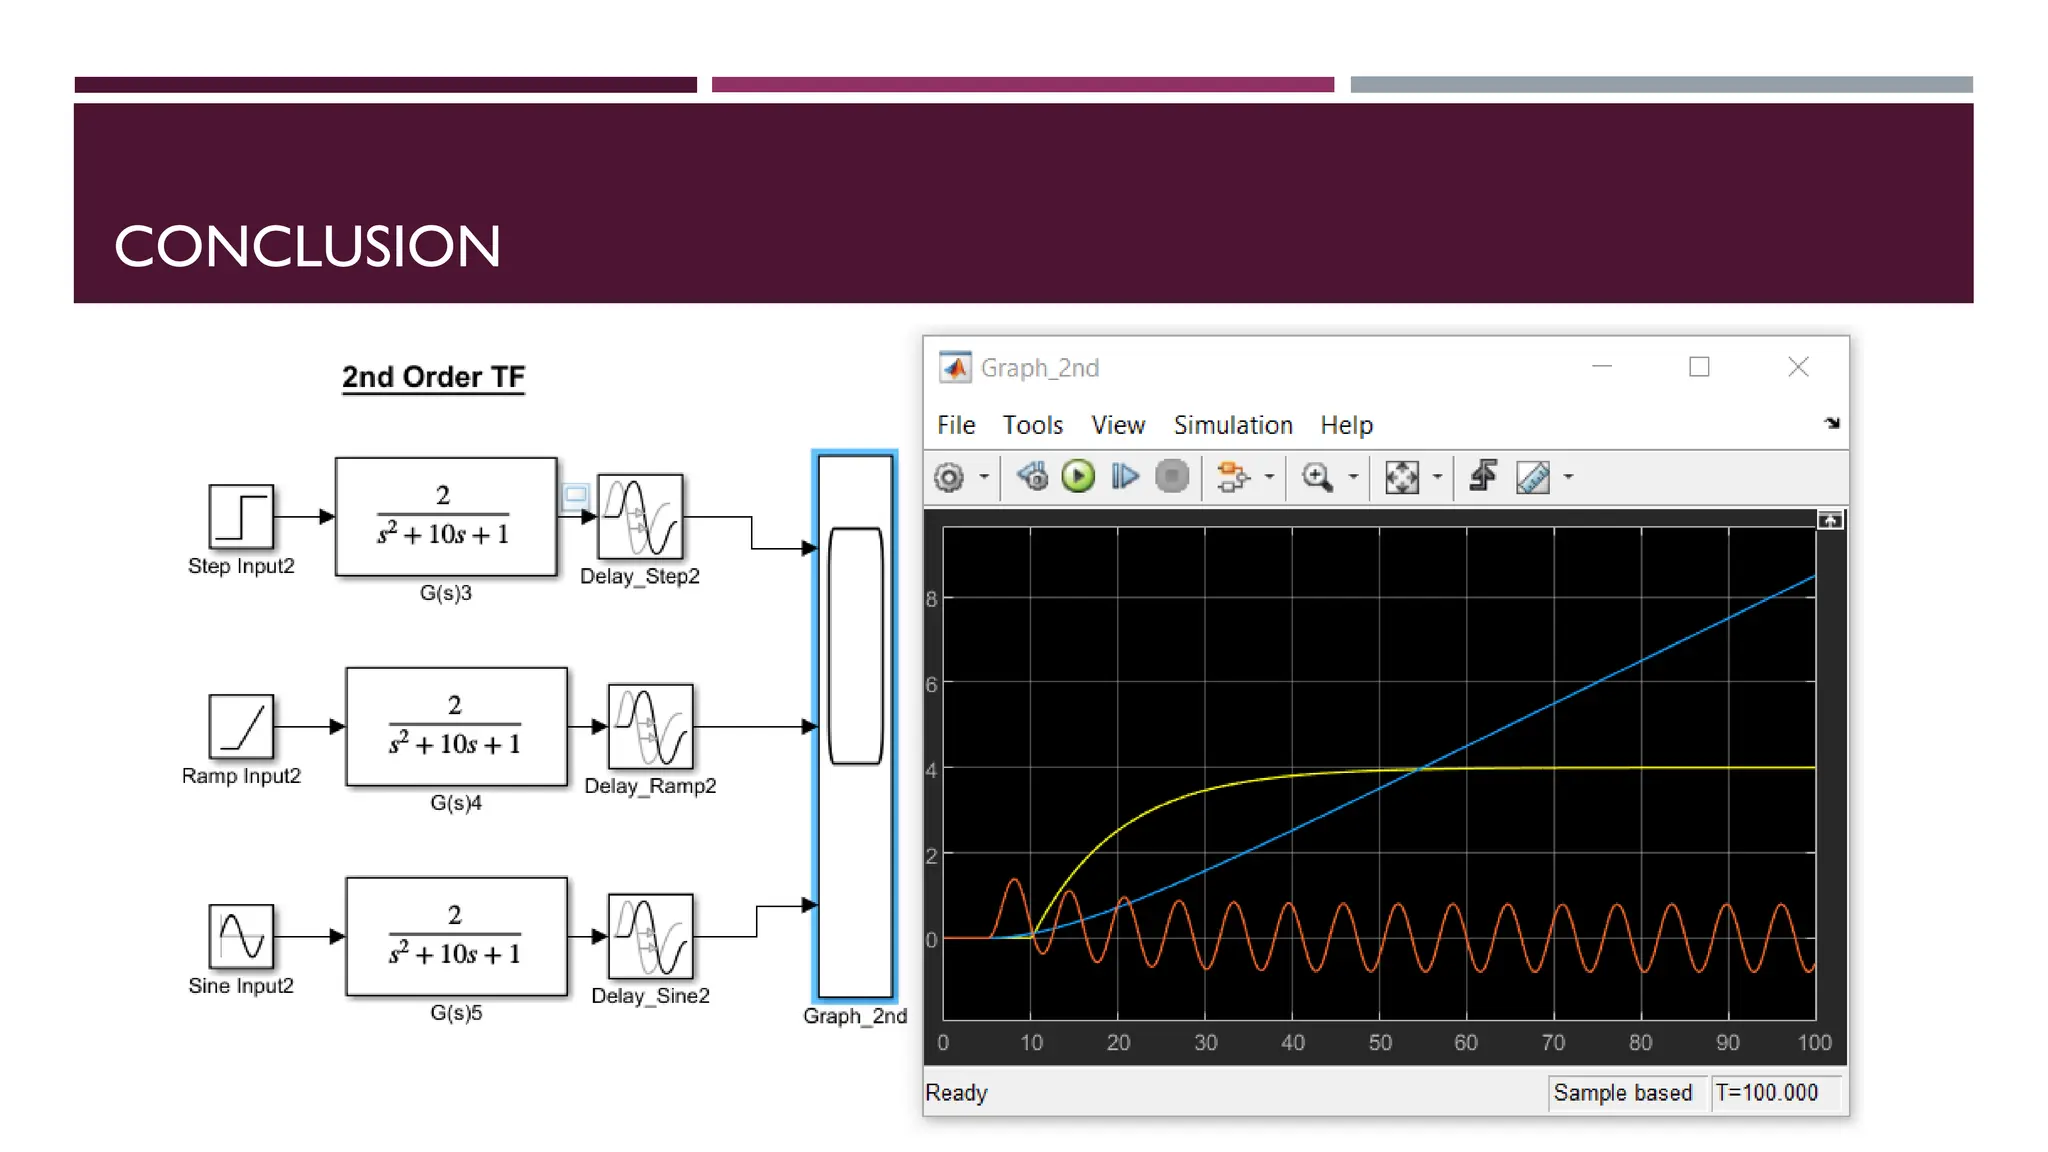The image size is (2048, 1152).
Task: Expand dropdown arrow next to Zoom tool
Action: point(1353,477)
